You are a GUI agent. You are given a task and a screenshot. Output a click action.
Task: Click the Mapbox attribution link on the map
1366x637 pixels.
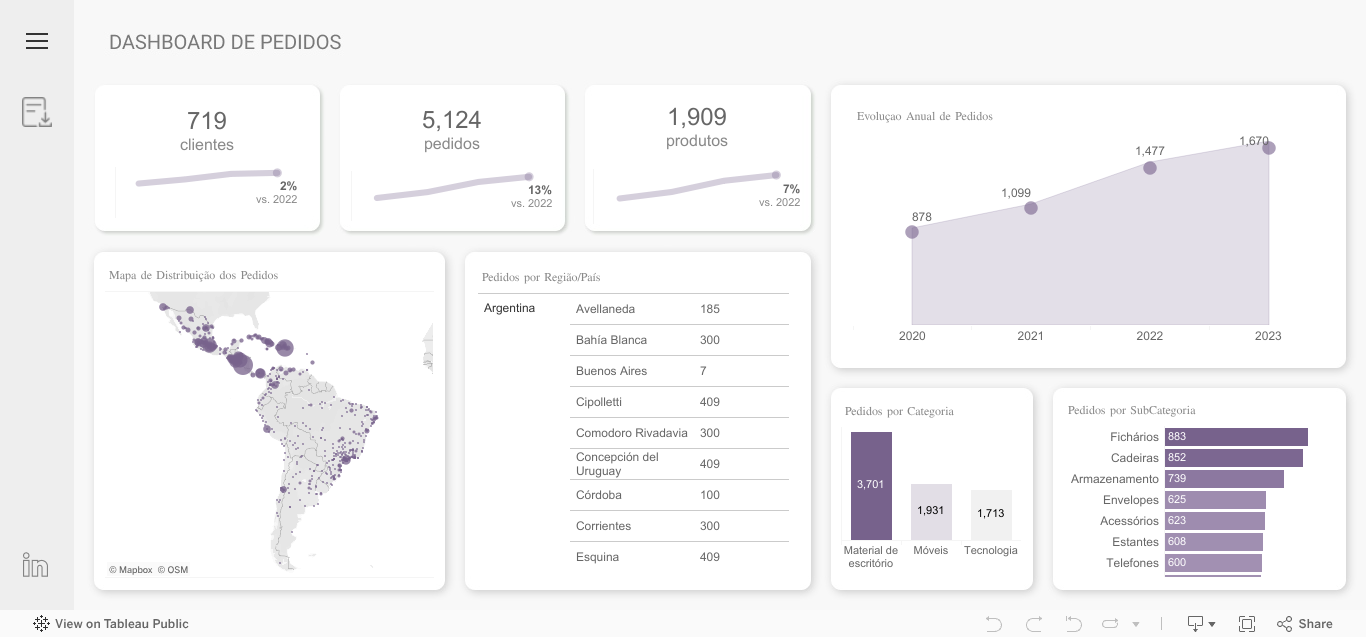click(x=131, y=570)
